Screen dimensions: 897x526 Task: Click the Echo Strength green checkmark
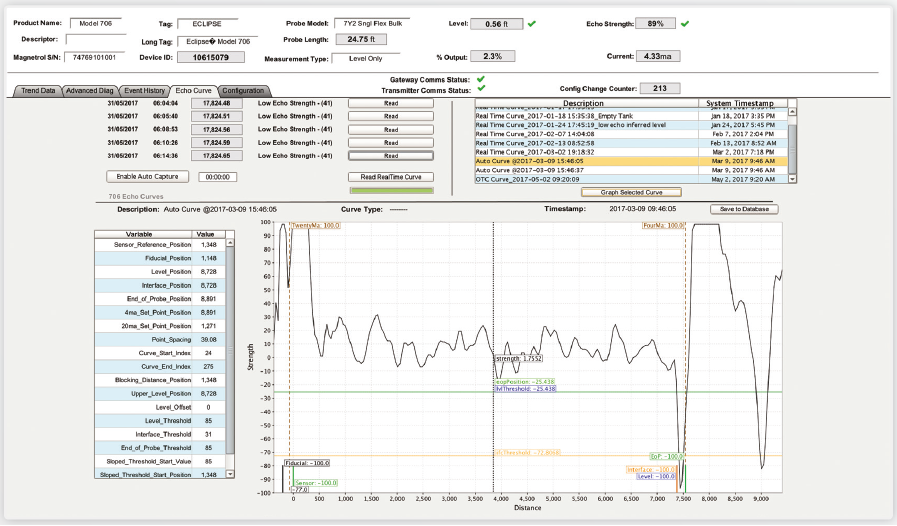pos(685,23)
